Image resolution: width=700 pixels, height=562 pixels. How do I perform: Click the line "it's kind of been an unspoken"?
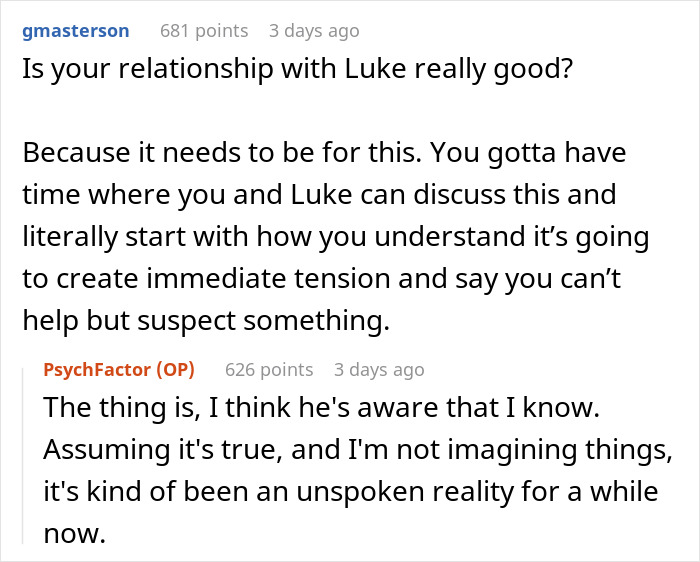(x=351, y=491)
